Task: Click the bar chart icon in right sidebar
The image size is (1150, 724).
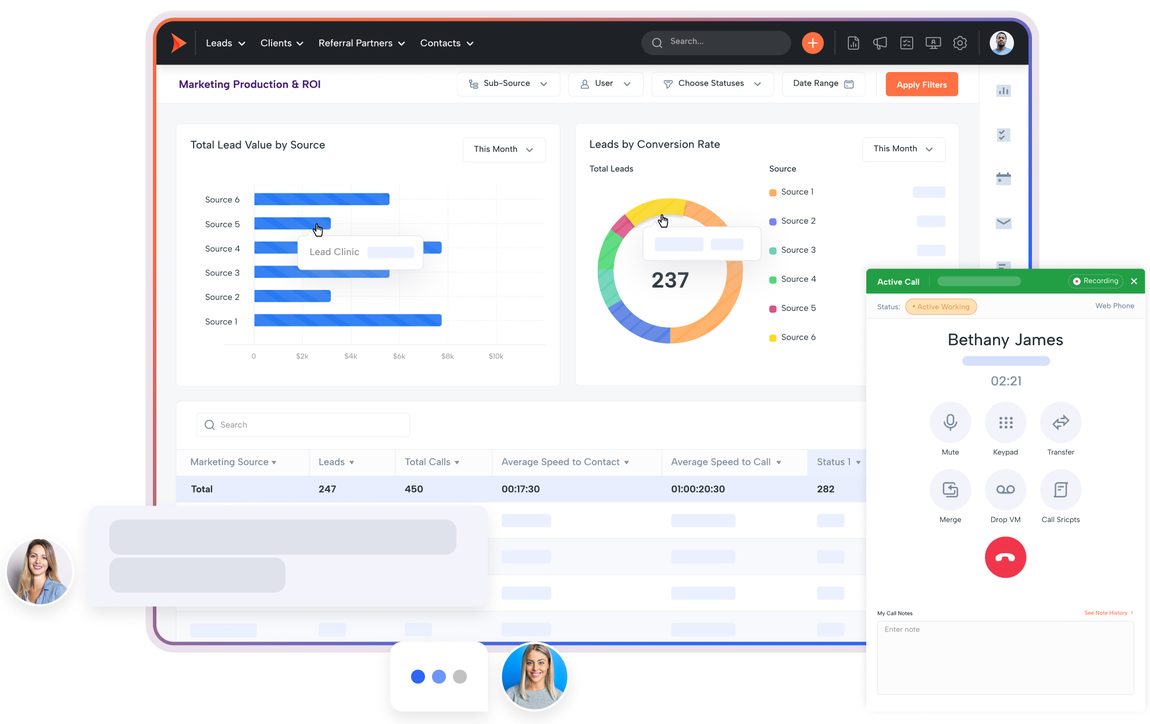Action: 1003,91
